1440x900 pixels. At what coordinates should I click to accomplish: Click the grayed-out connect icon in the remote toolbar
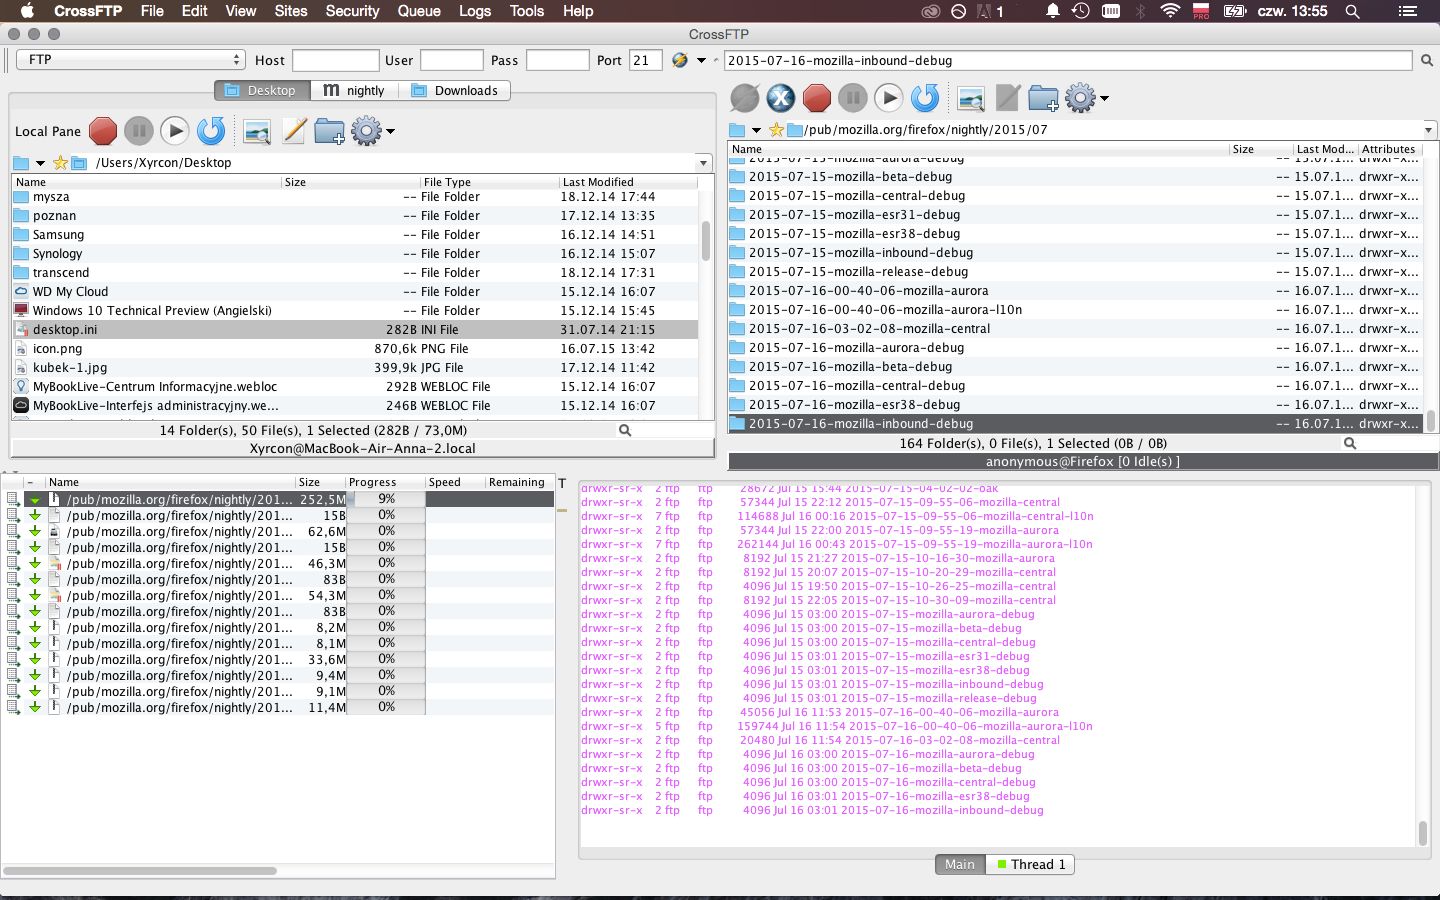pos(745,98)
